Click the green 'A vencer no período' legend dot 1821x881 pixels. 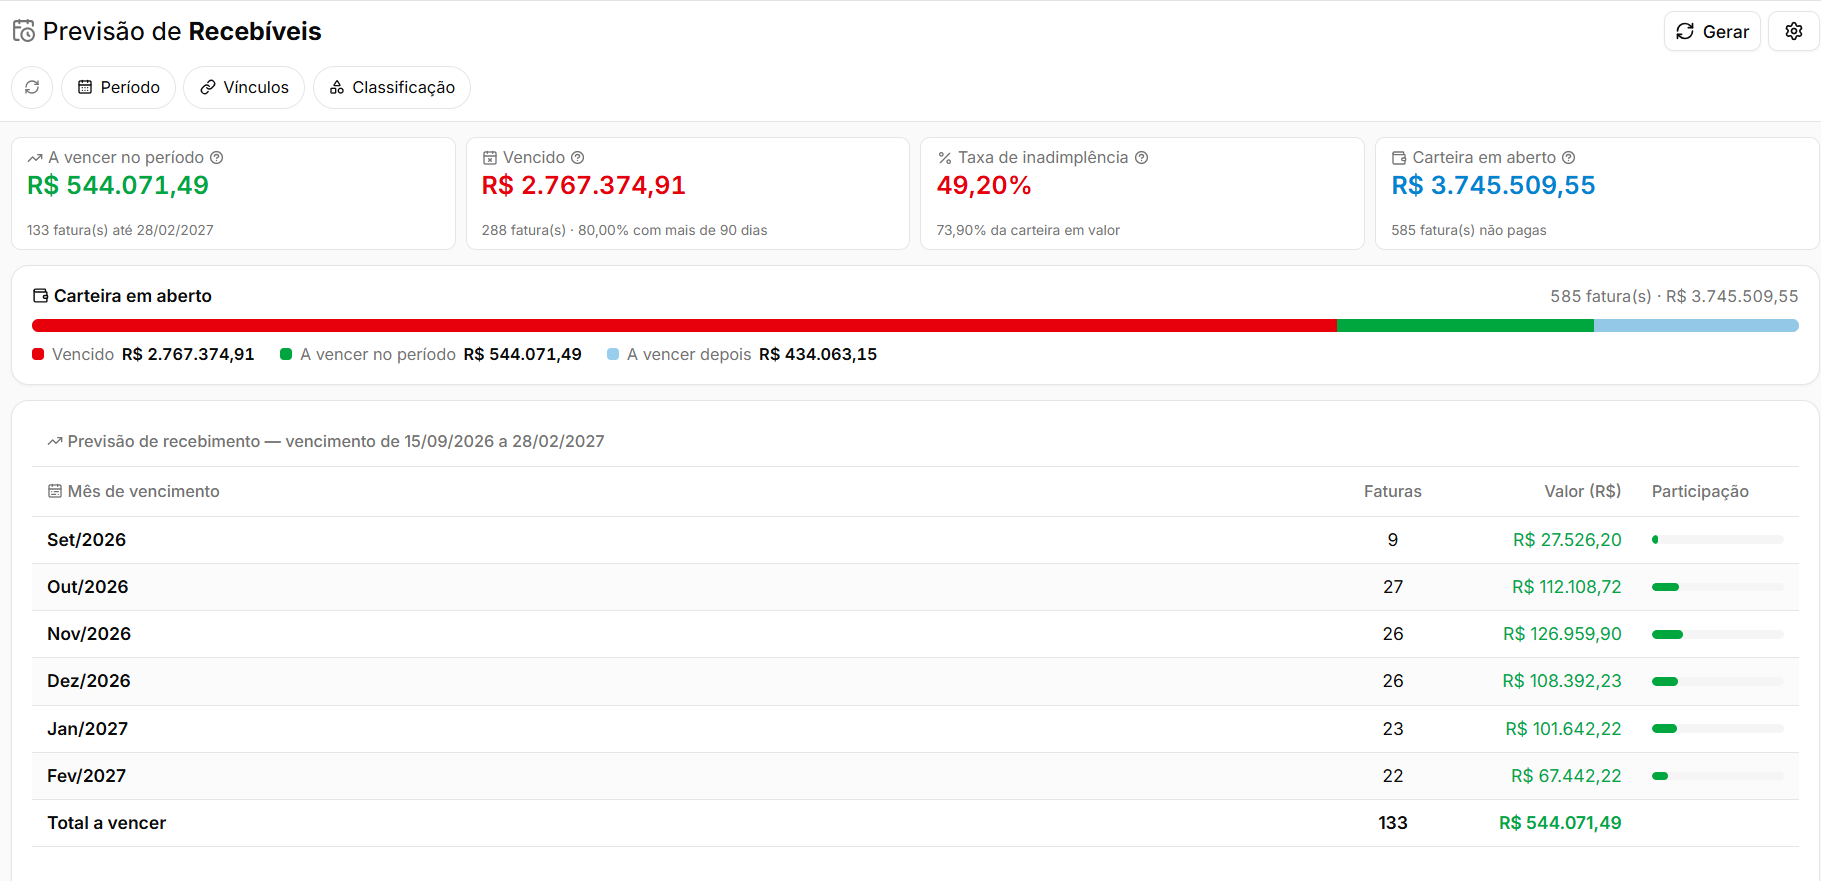click(286, 354)
